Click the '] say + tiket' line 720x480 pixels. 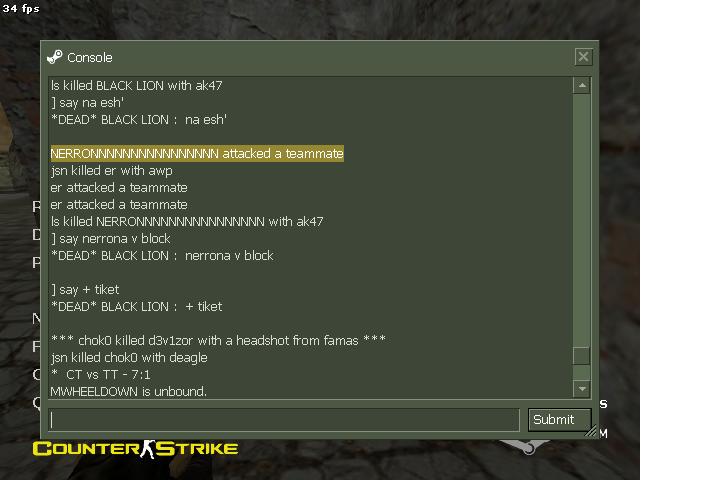[x=85, y=289]
